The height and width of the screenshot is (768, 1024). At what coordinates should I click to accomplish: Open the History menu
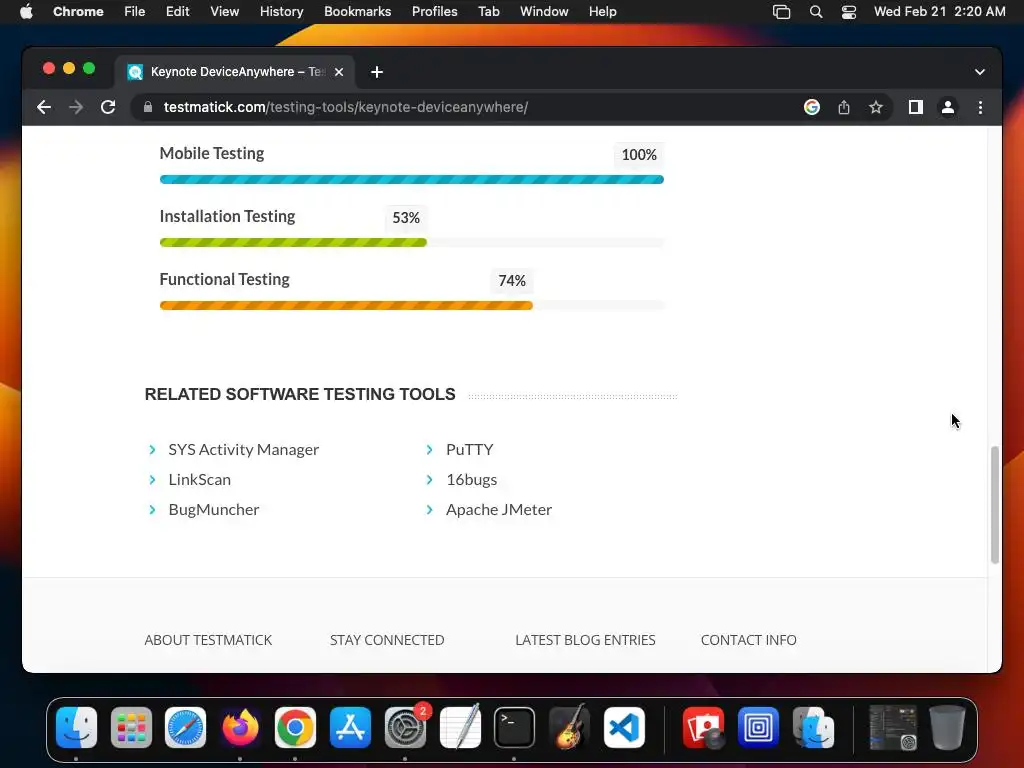[281, 11]
